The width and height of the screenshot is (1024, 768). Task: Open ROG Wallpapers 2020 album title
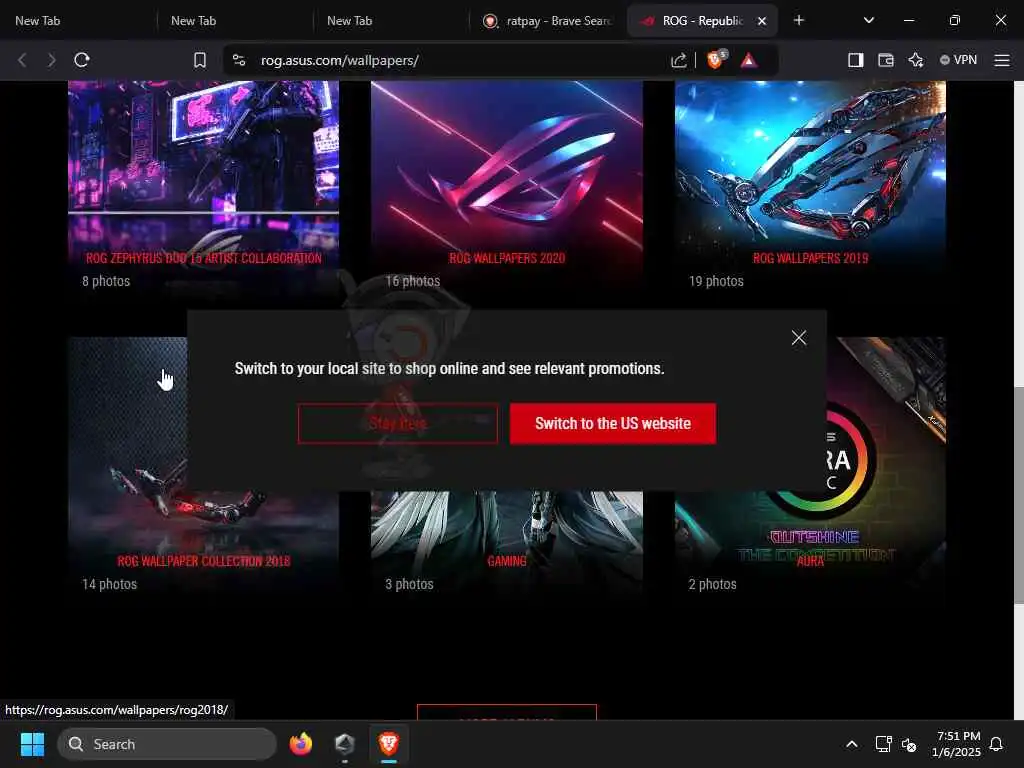coord(507,258)
